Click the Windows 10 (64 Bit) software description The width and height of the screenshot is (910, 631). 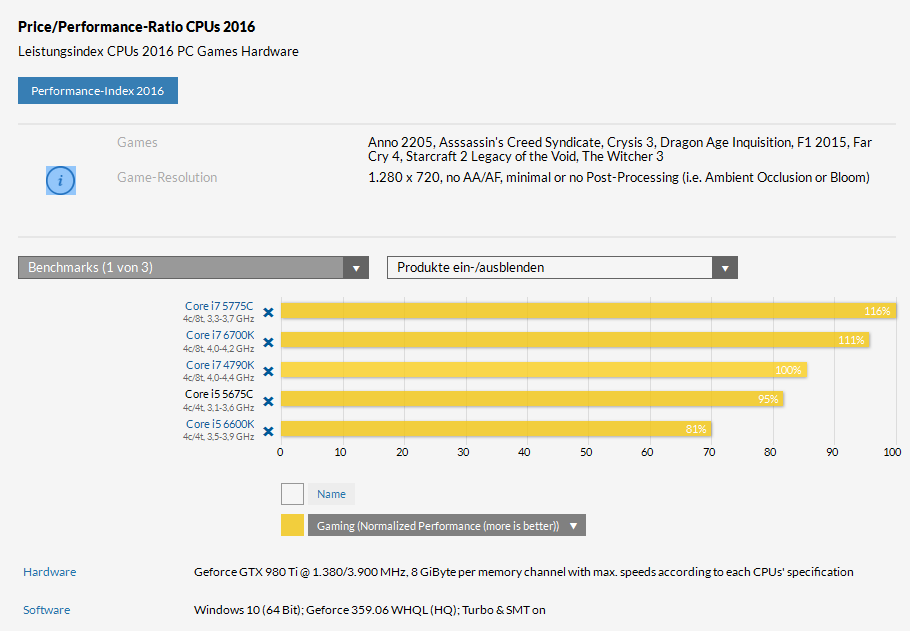point(370,610)
